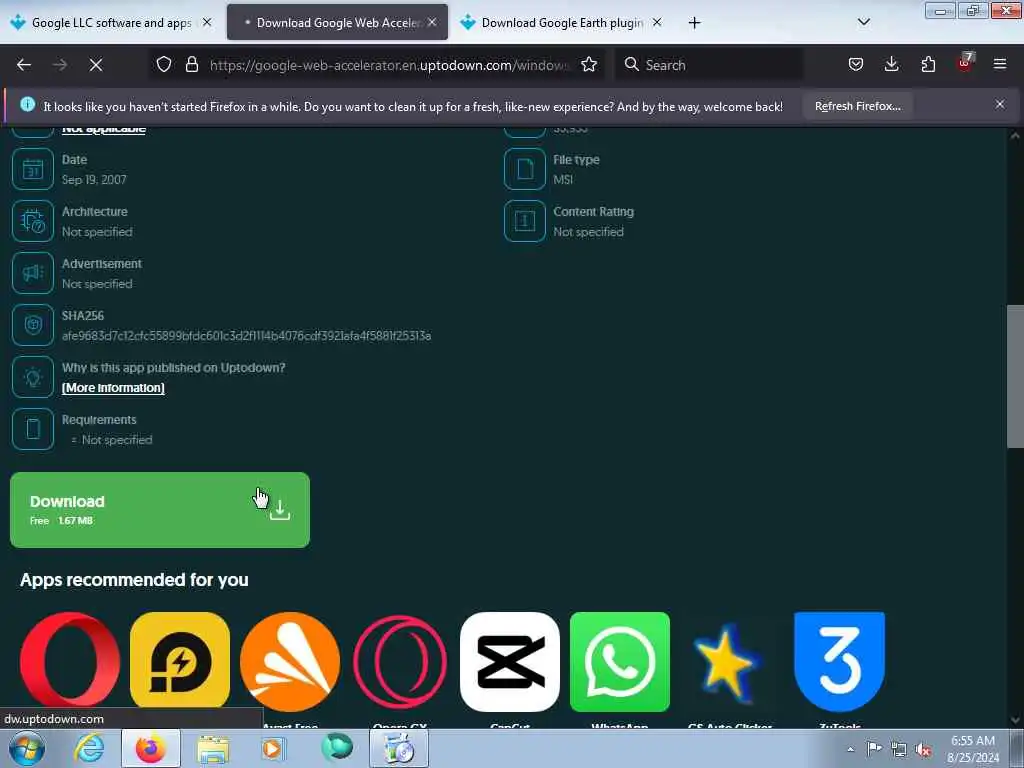
Task: Switch to Download Google Earth plugin tab
Action: pyautogui.click(x=562, y=23)
